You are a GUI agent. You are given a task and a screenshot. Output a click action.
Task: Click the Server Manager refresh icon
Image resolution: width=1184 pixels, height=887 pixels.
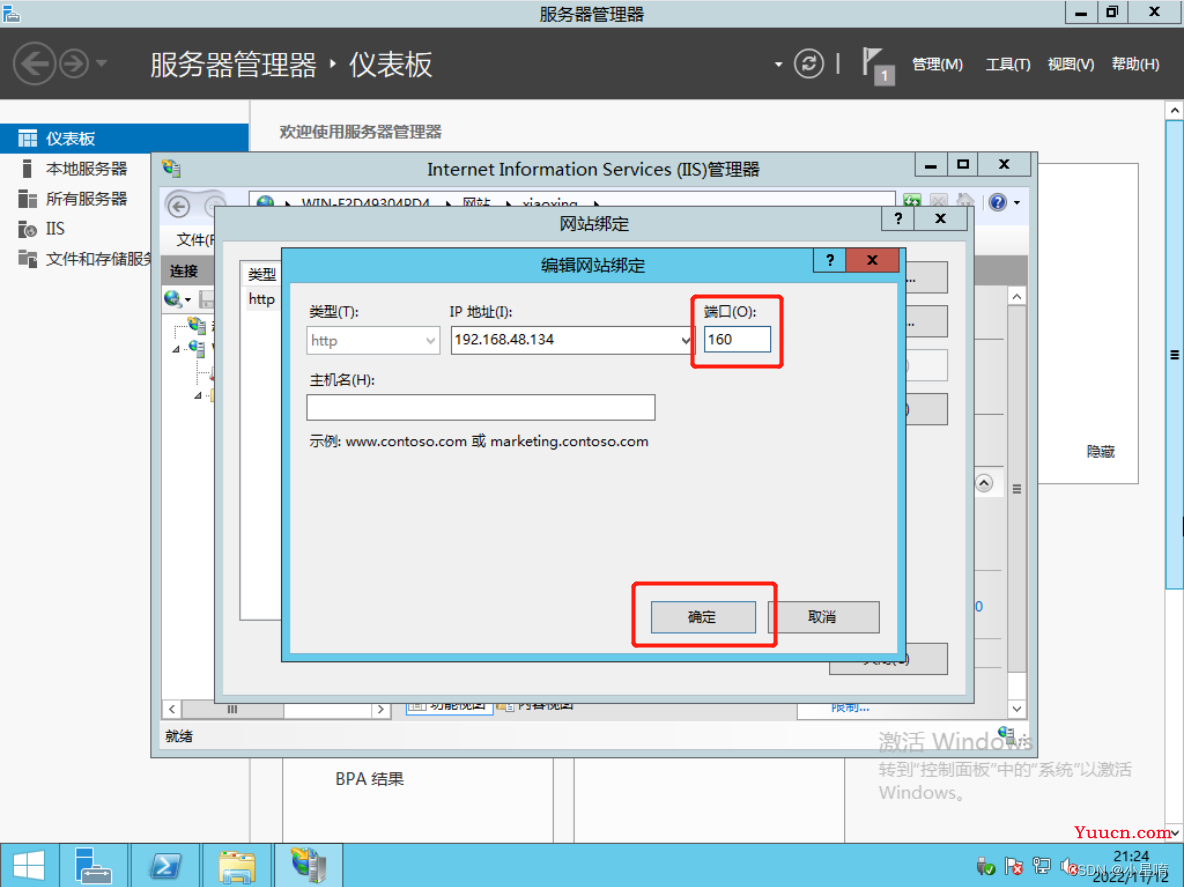(809, 64)
